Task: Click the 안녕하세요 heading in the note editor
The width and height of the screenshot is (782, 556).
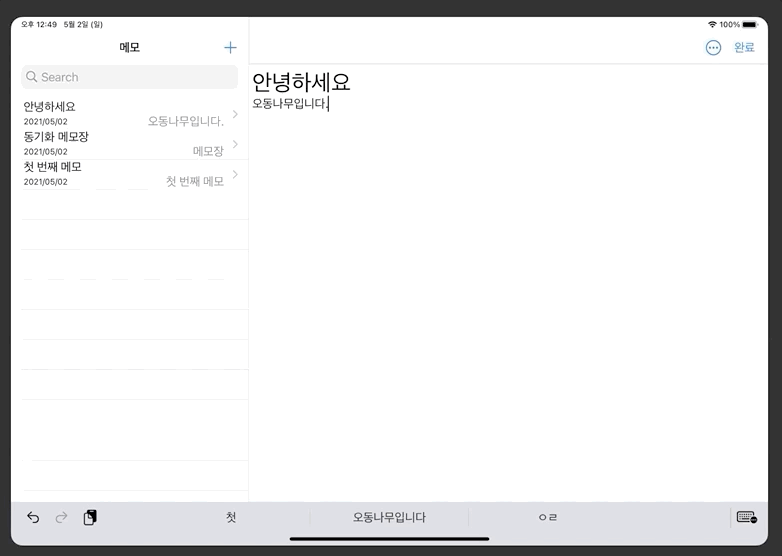Action: (301, 82)
